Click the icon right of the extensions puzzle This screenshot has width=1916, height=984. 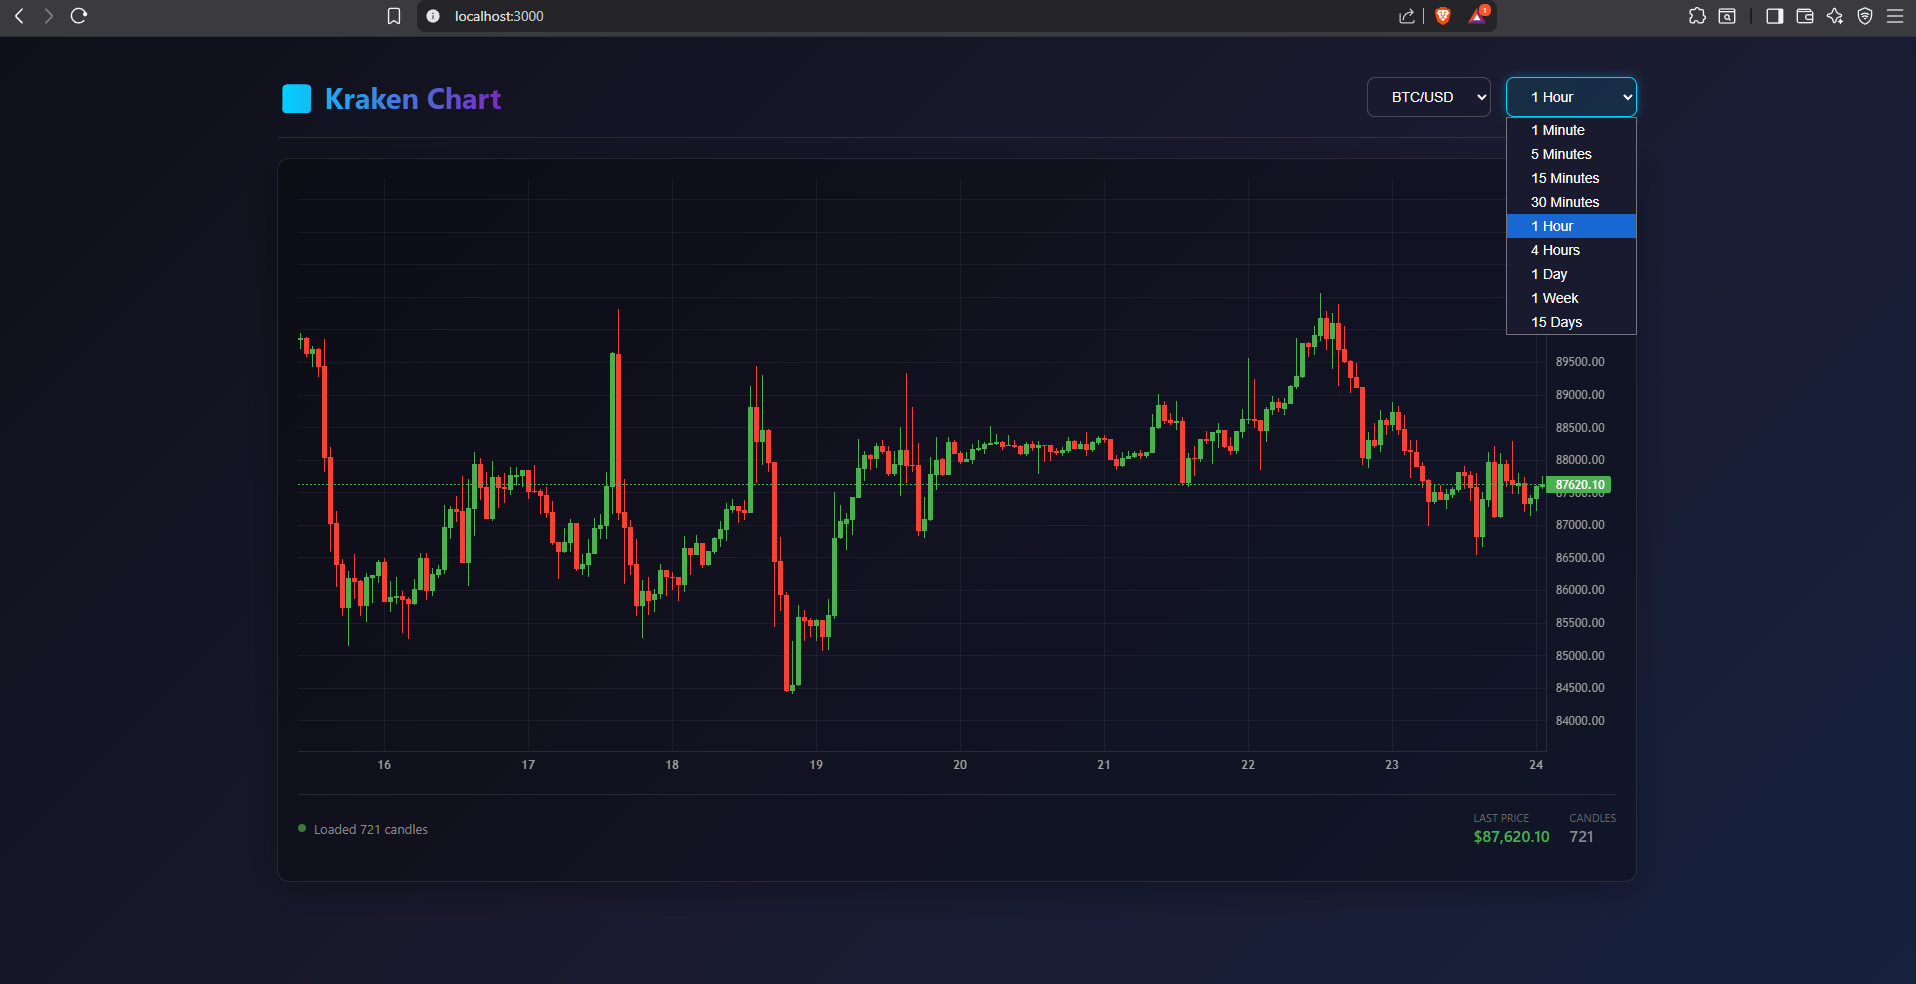[1727, 16]
